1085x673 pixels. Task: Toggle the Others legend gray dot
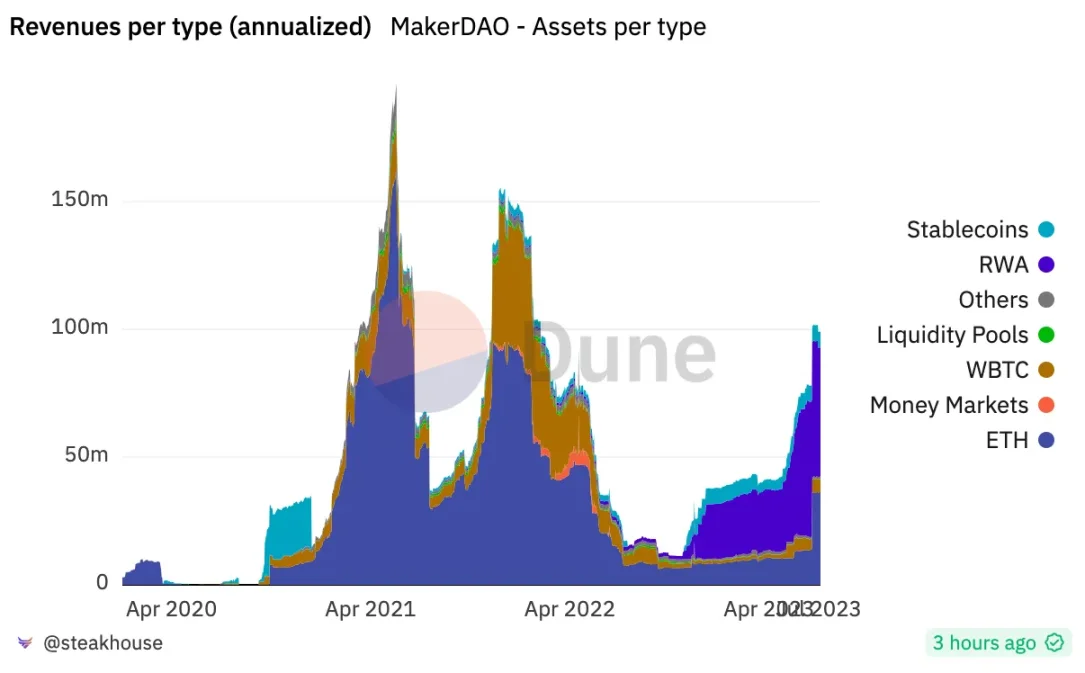point(1046,300)
